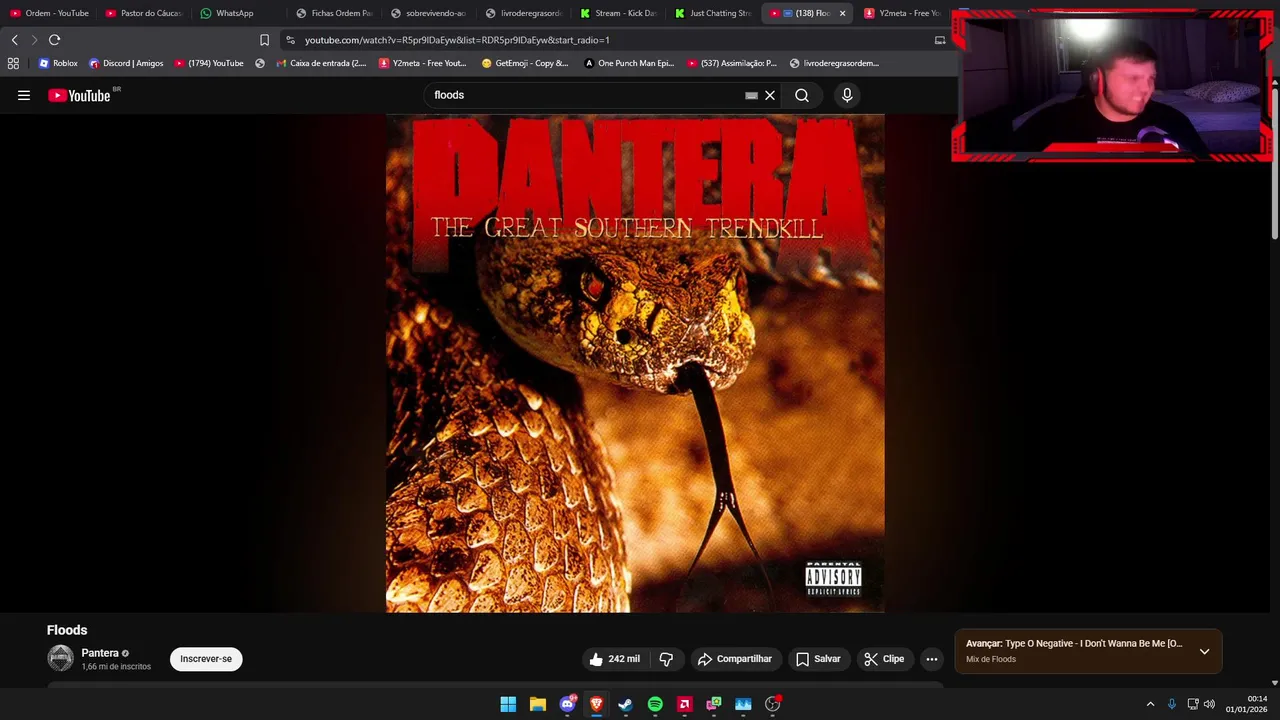Screen dimensions: 1280x720
Task: Open more actions three-dot menu
Action: click(932, 659)
